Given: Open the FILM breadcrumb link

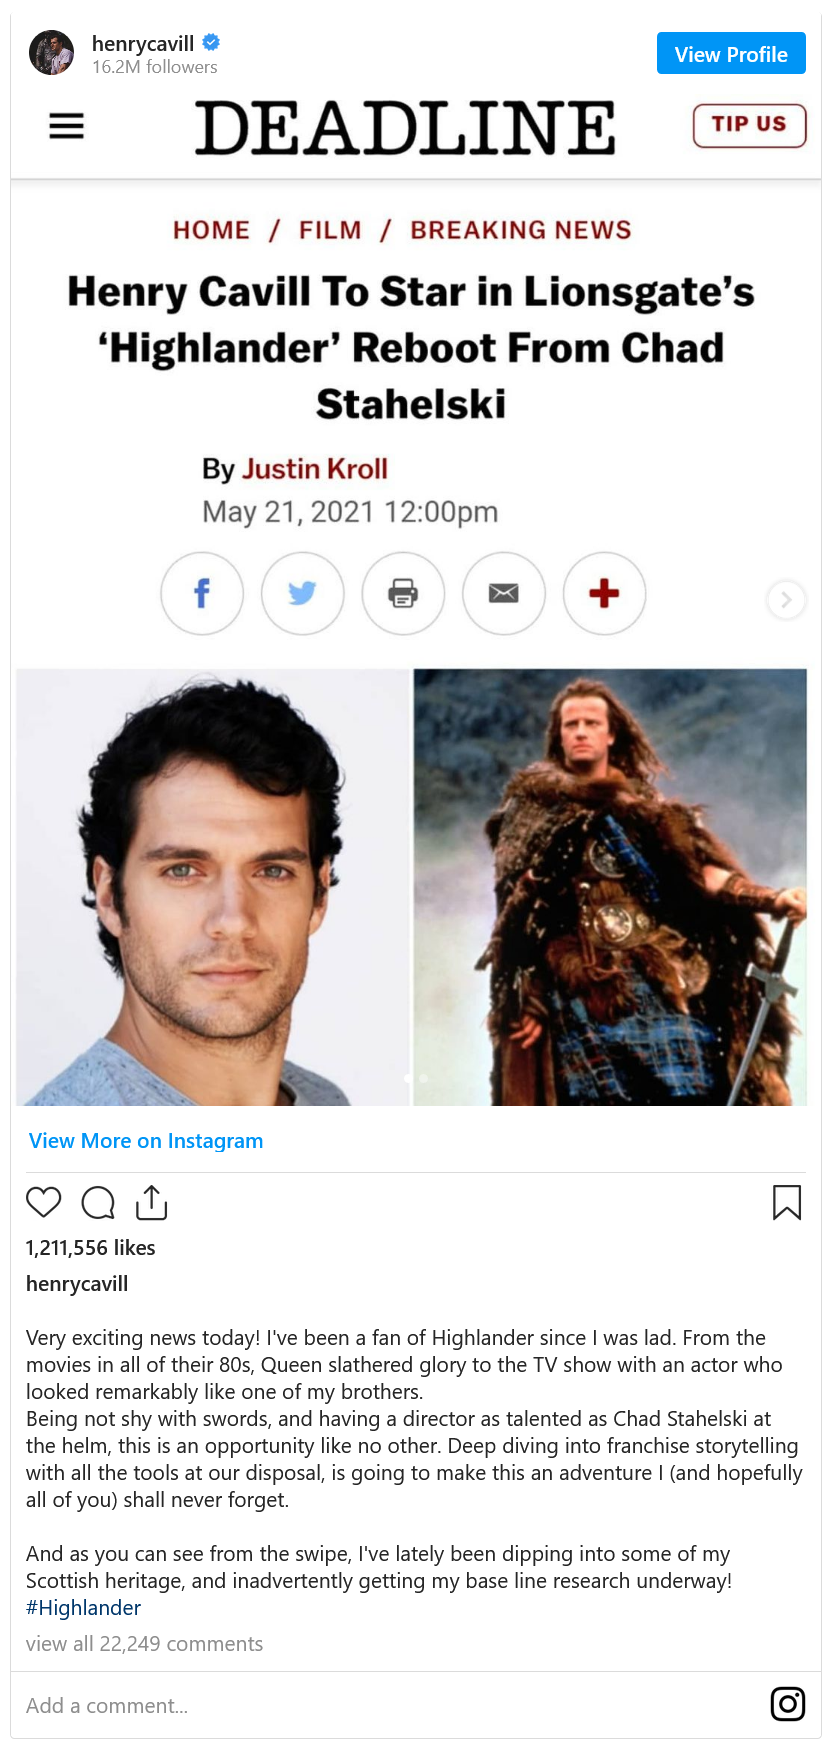Looking at the screenshot, I should 330,230.
